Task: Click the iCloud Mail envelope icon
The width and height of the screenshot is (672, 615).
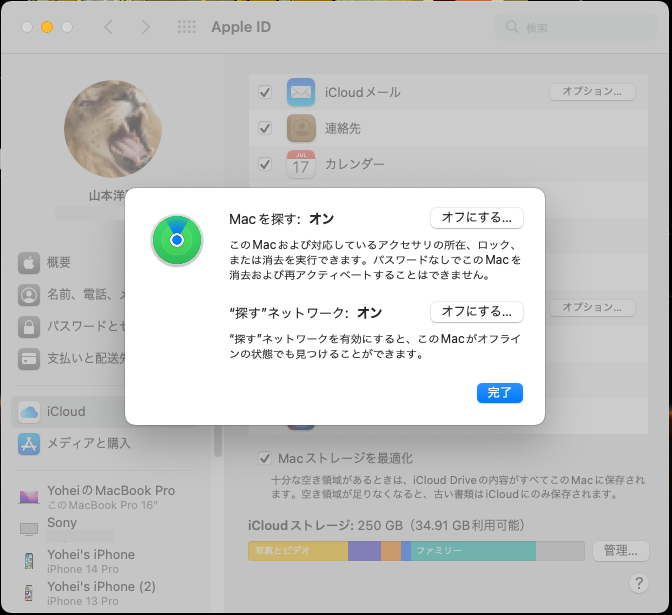Action: click(301, 92)
